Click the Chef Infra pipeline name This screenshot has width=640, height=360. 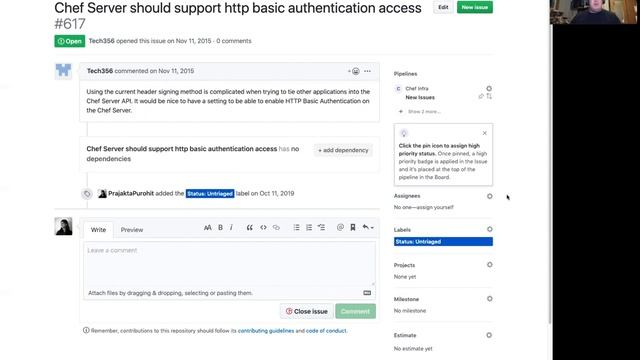click(417, 89)
